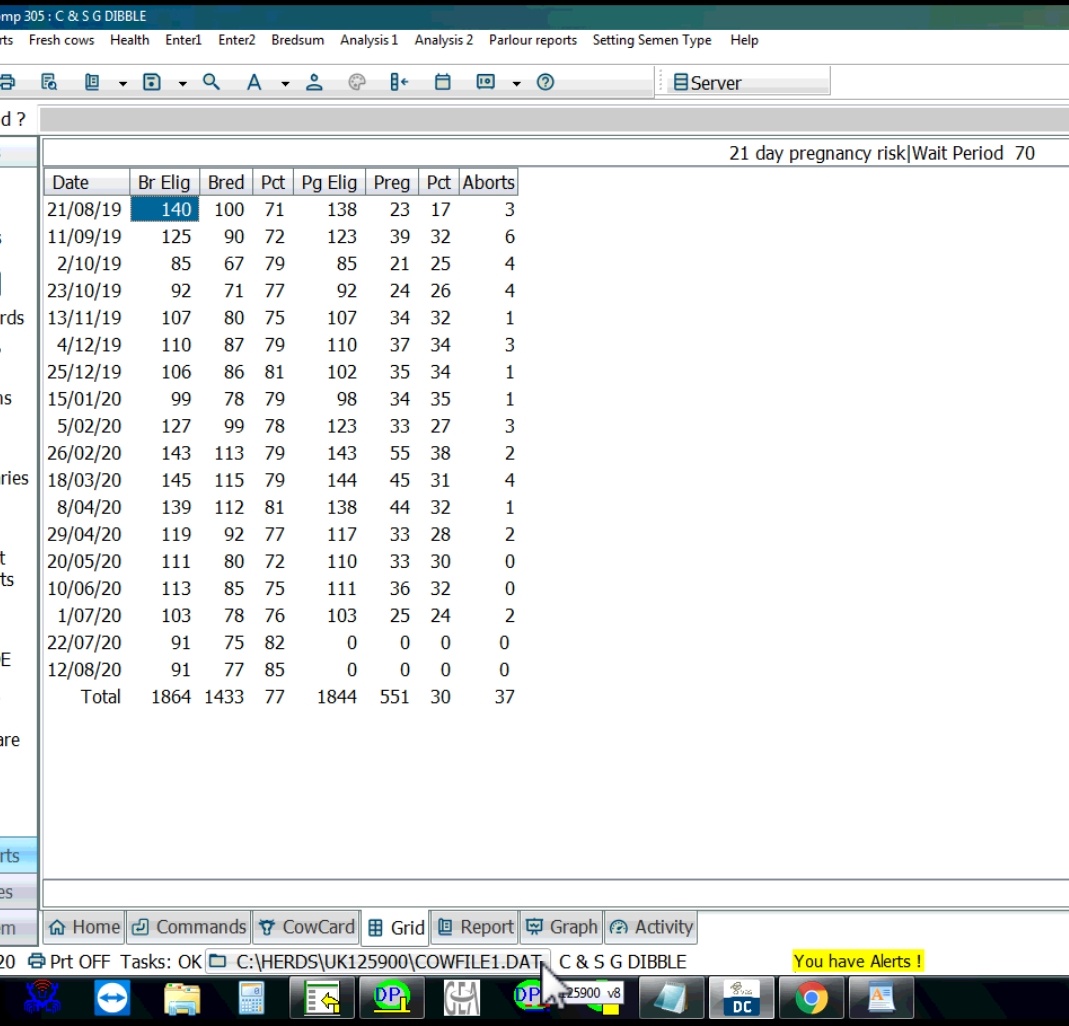Click the green DP program icon in taskbar
Image resolution: width=1069 pixels, height=1026 pixels.
391,997
